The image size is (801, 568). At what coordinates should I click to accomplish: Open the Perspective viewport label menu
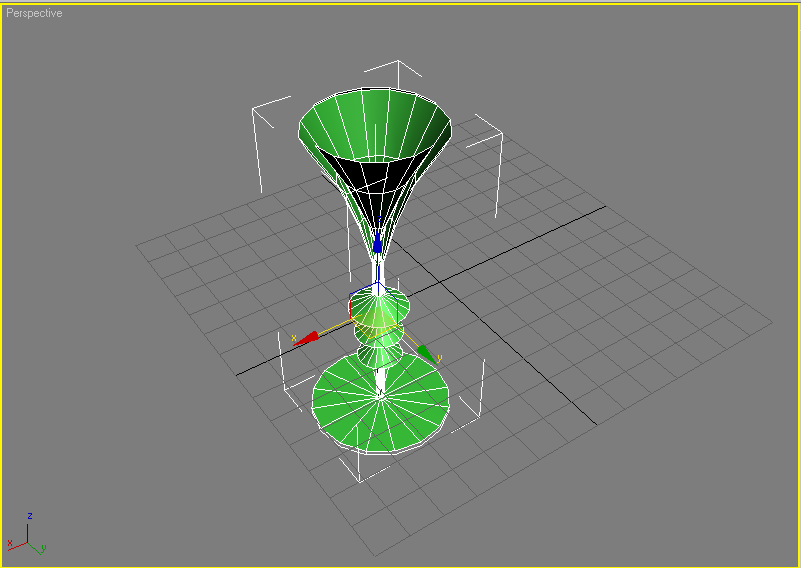click(34, 13)
